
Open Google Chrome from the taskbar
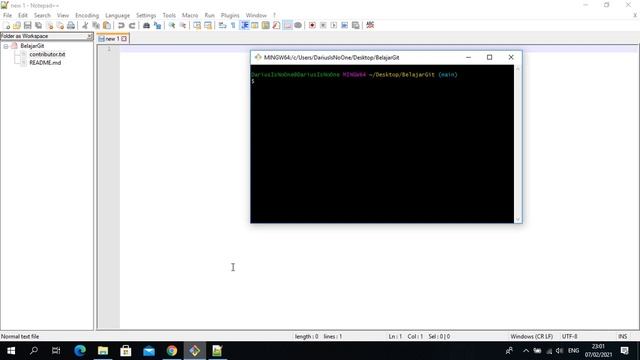click(x=172, y=351)
